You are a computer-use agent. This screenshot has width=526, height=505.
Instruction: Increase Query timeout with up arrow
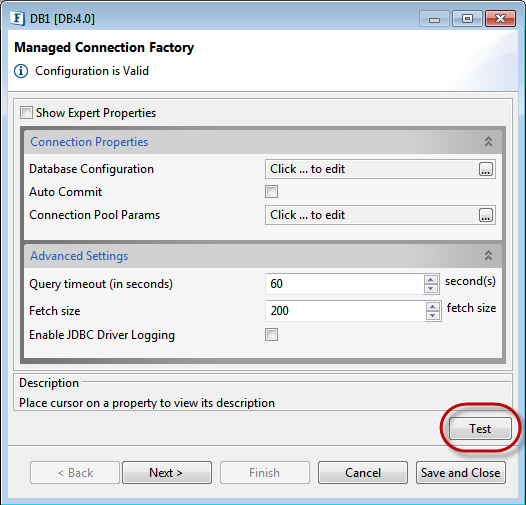click(431, 280)
